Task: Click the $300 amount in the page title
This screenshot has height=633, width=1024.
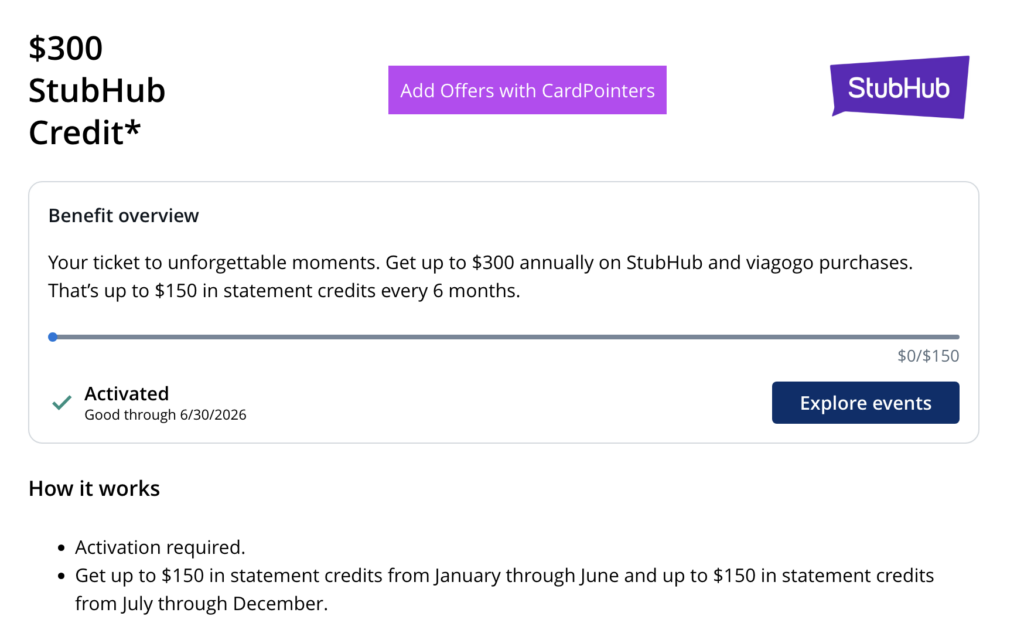Action: click(x=66, y=48)
